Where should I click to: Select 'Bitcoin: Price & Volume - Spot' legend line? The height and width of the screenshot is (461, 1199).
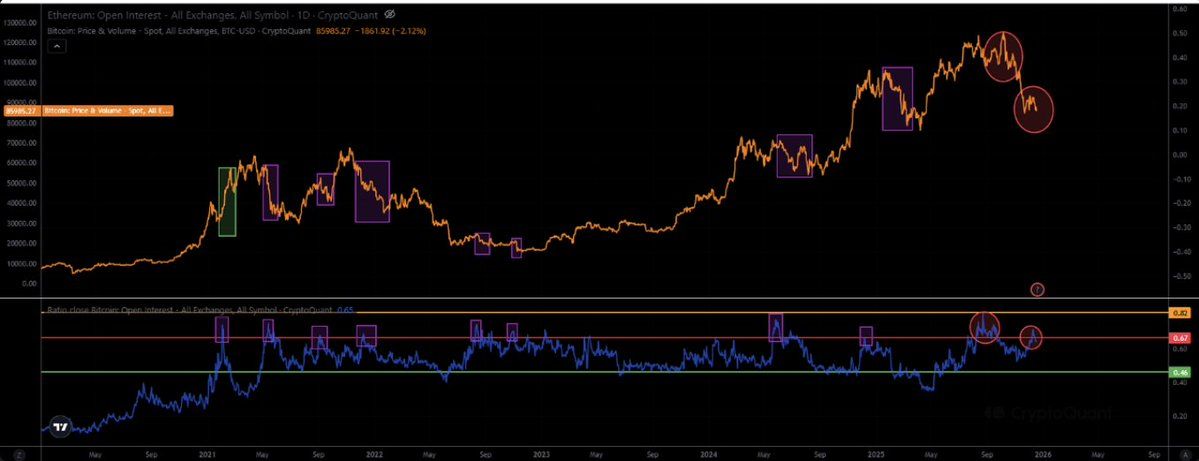180,31
